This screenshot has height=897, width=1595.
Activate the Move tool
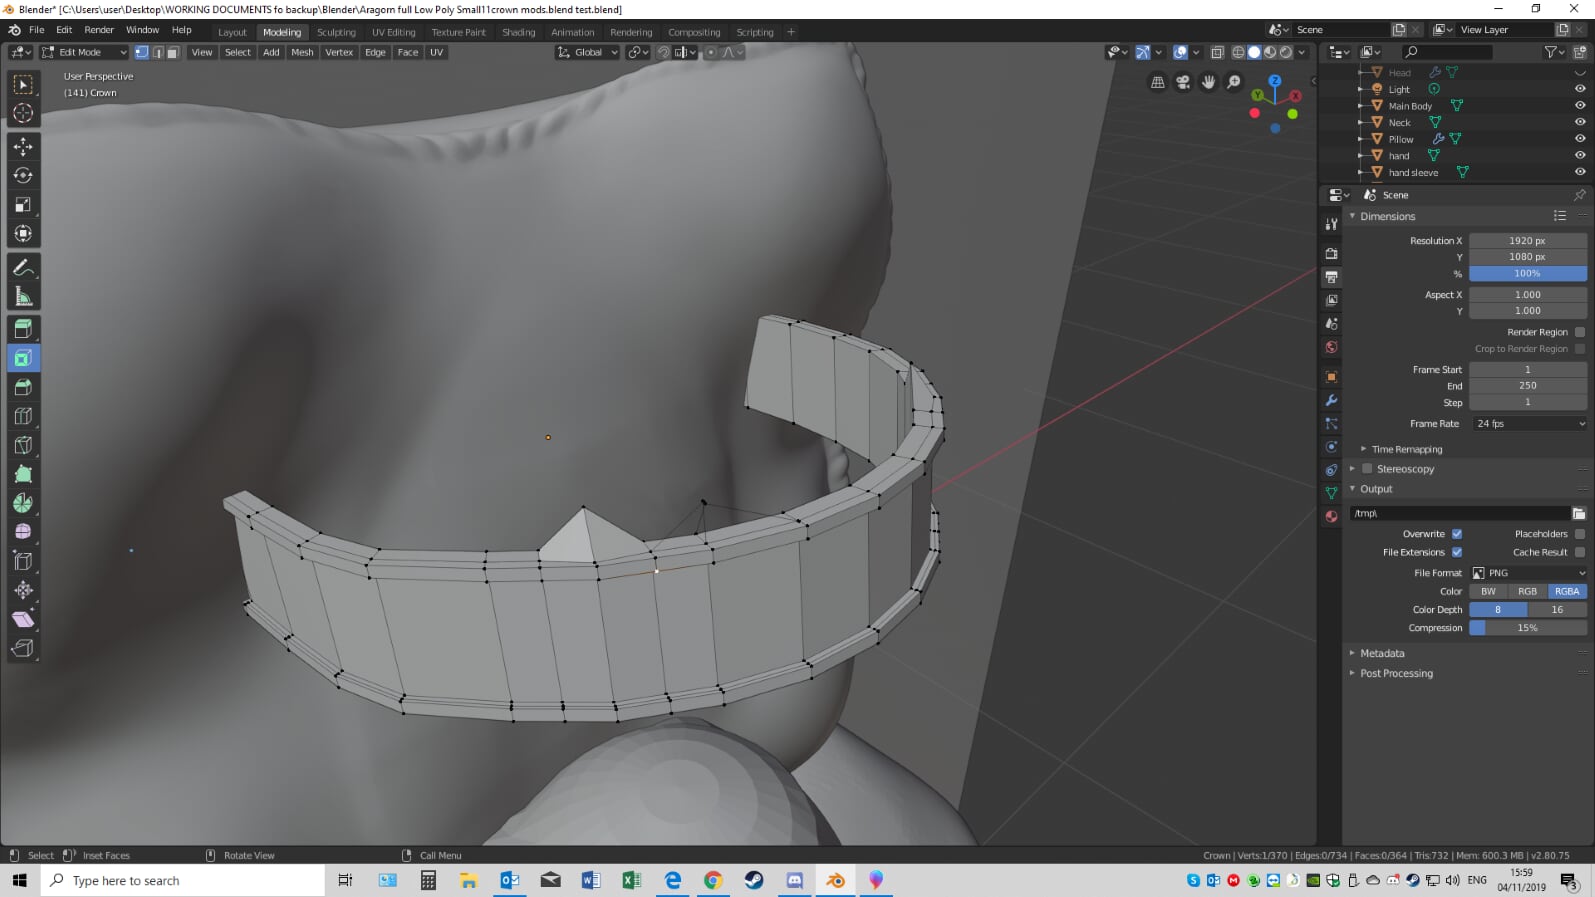[23, 146]
